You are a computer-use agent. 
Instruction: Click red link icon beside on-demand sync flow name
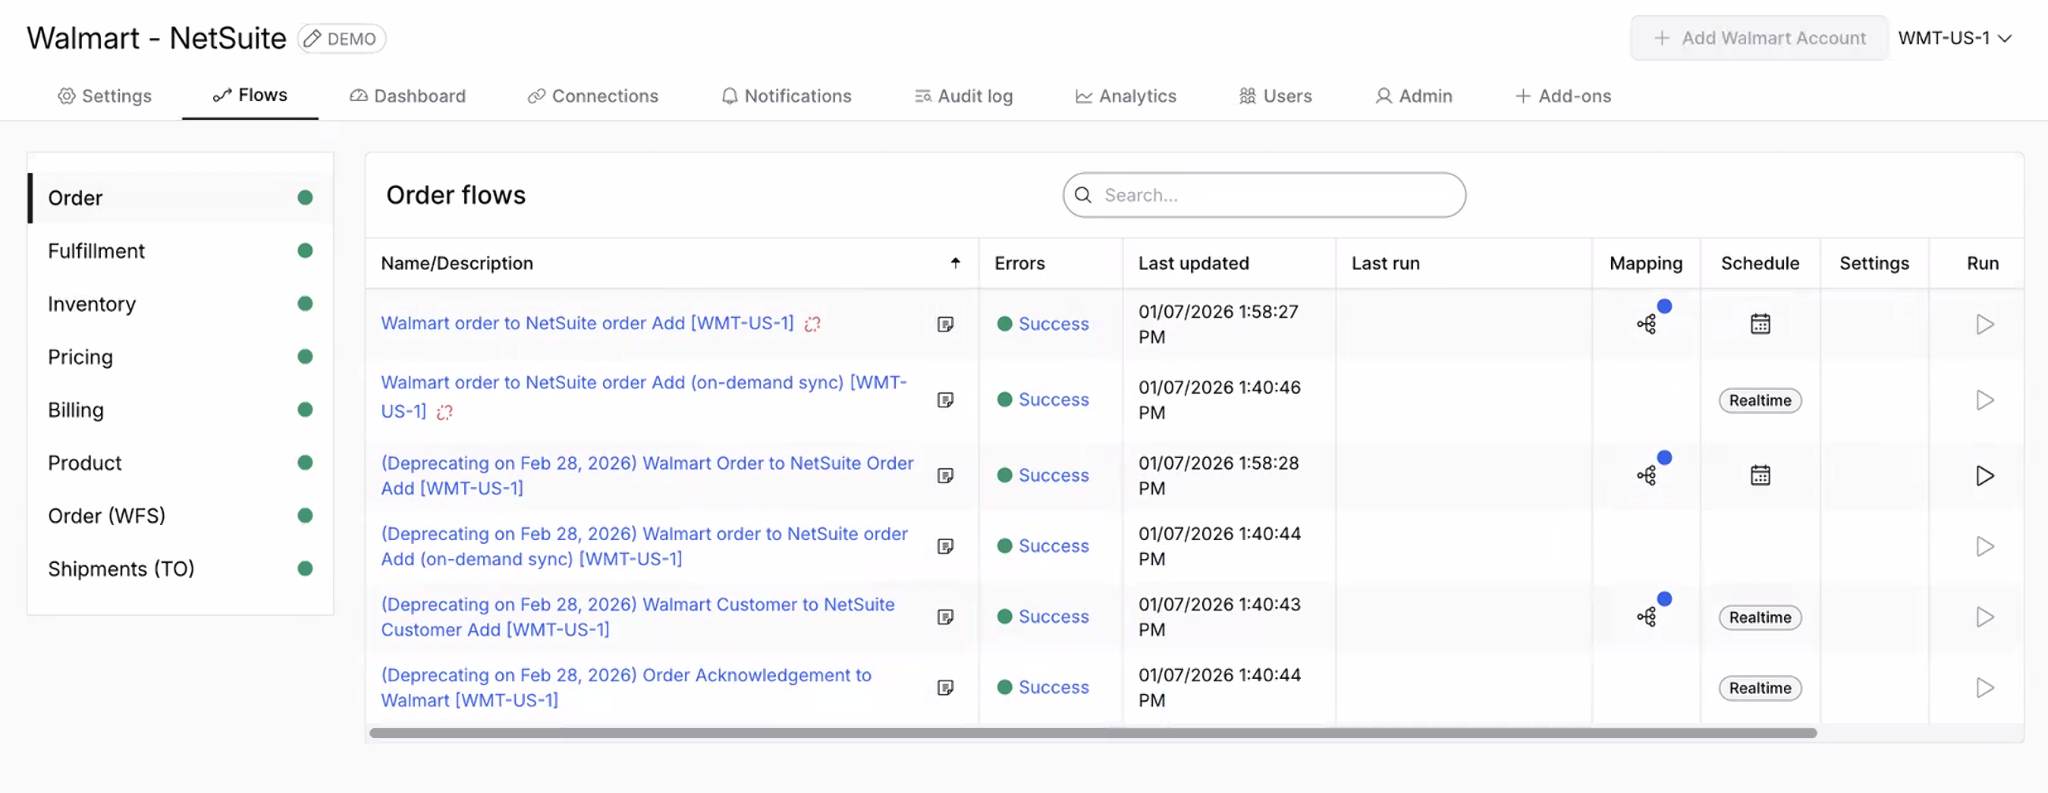(445, 412)
